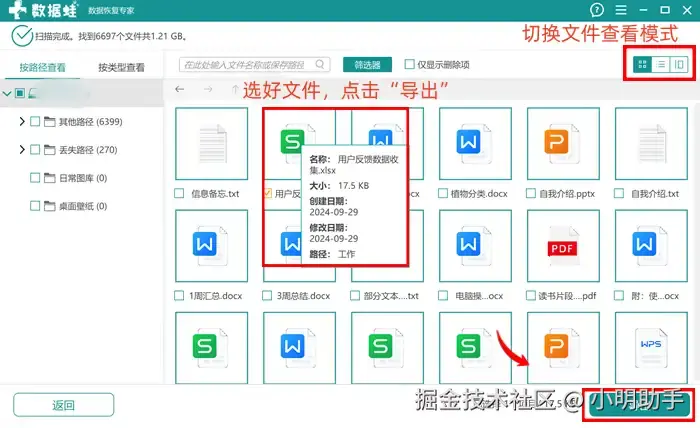Viewport: 700px width, 428px height.
Task: Switch to grid thumbnail view mode
Action: coord(642,65)
